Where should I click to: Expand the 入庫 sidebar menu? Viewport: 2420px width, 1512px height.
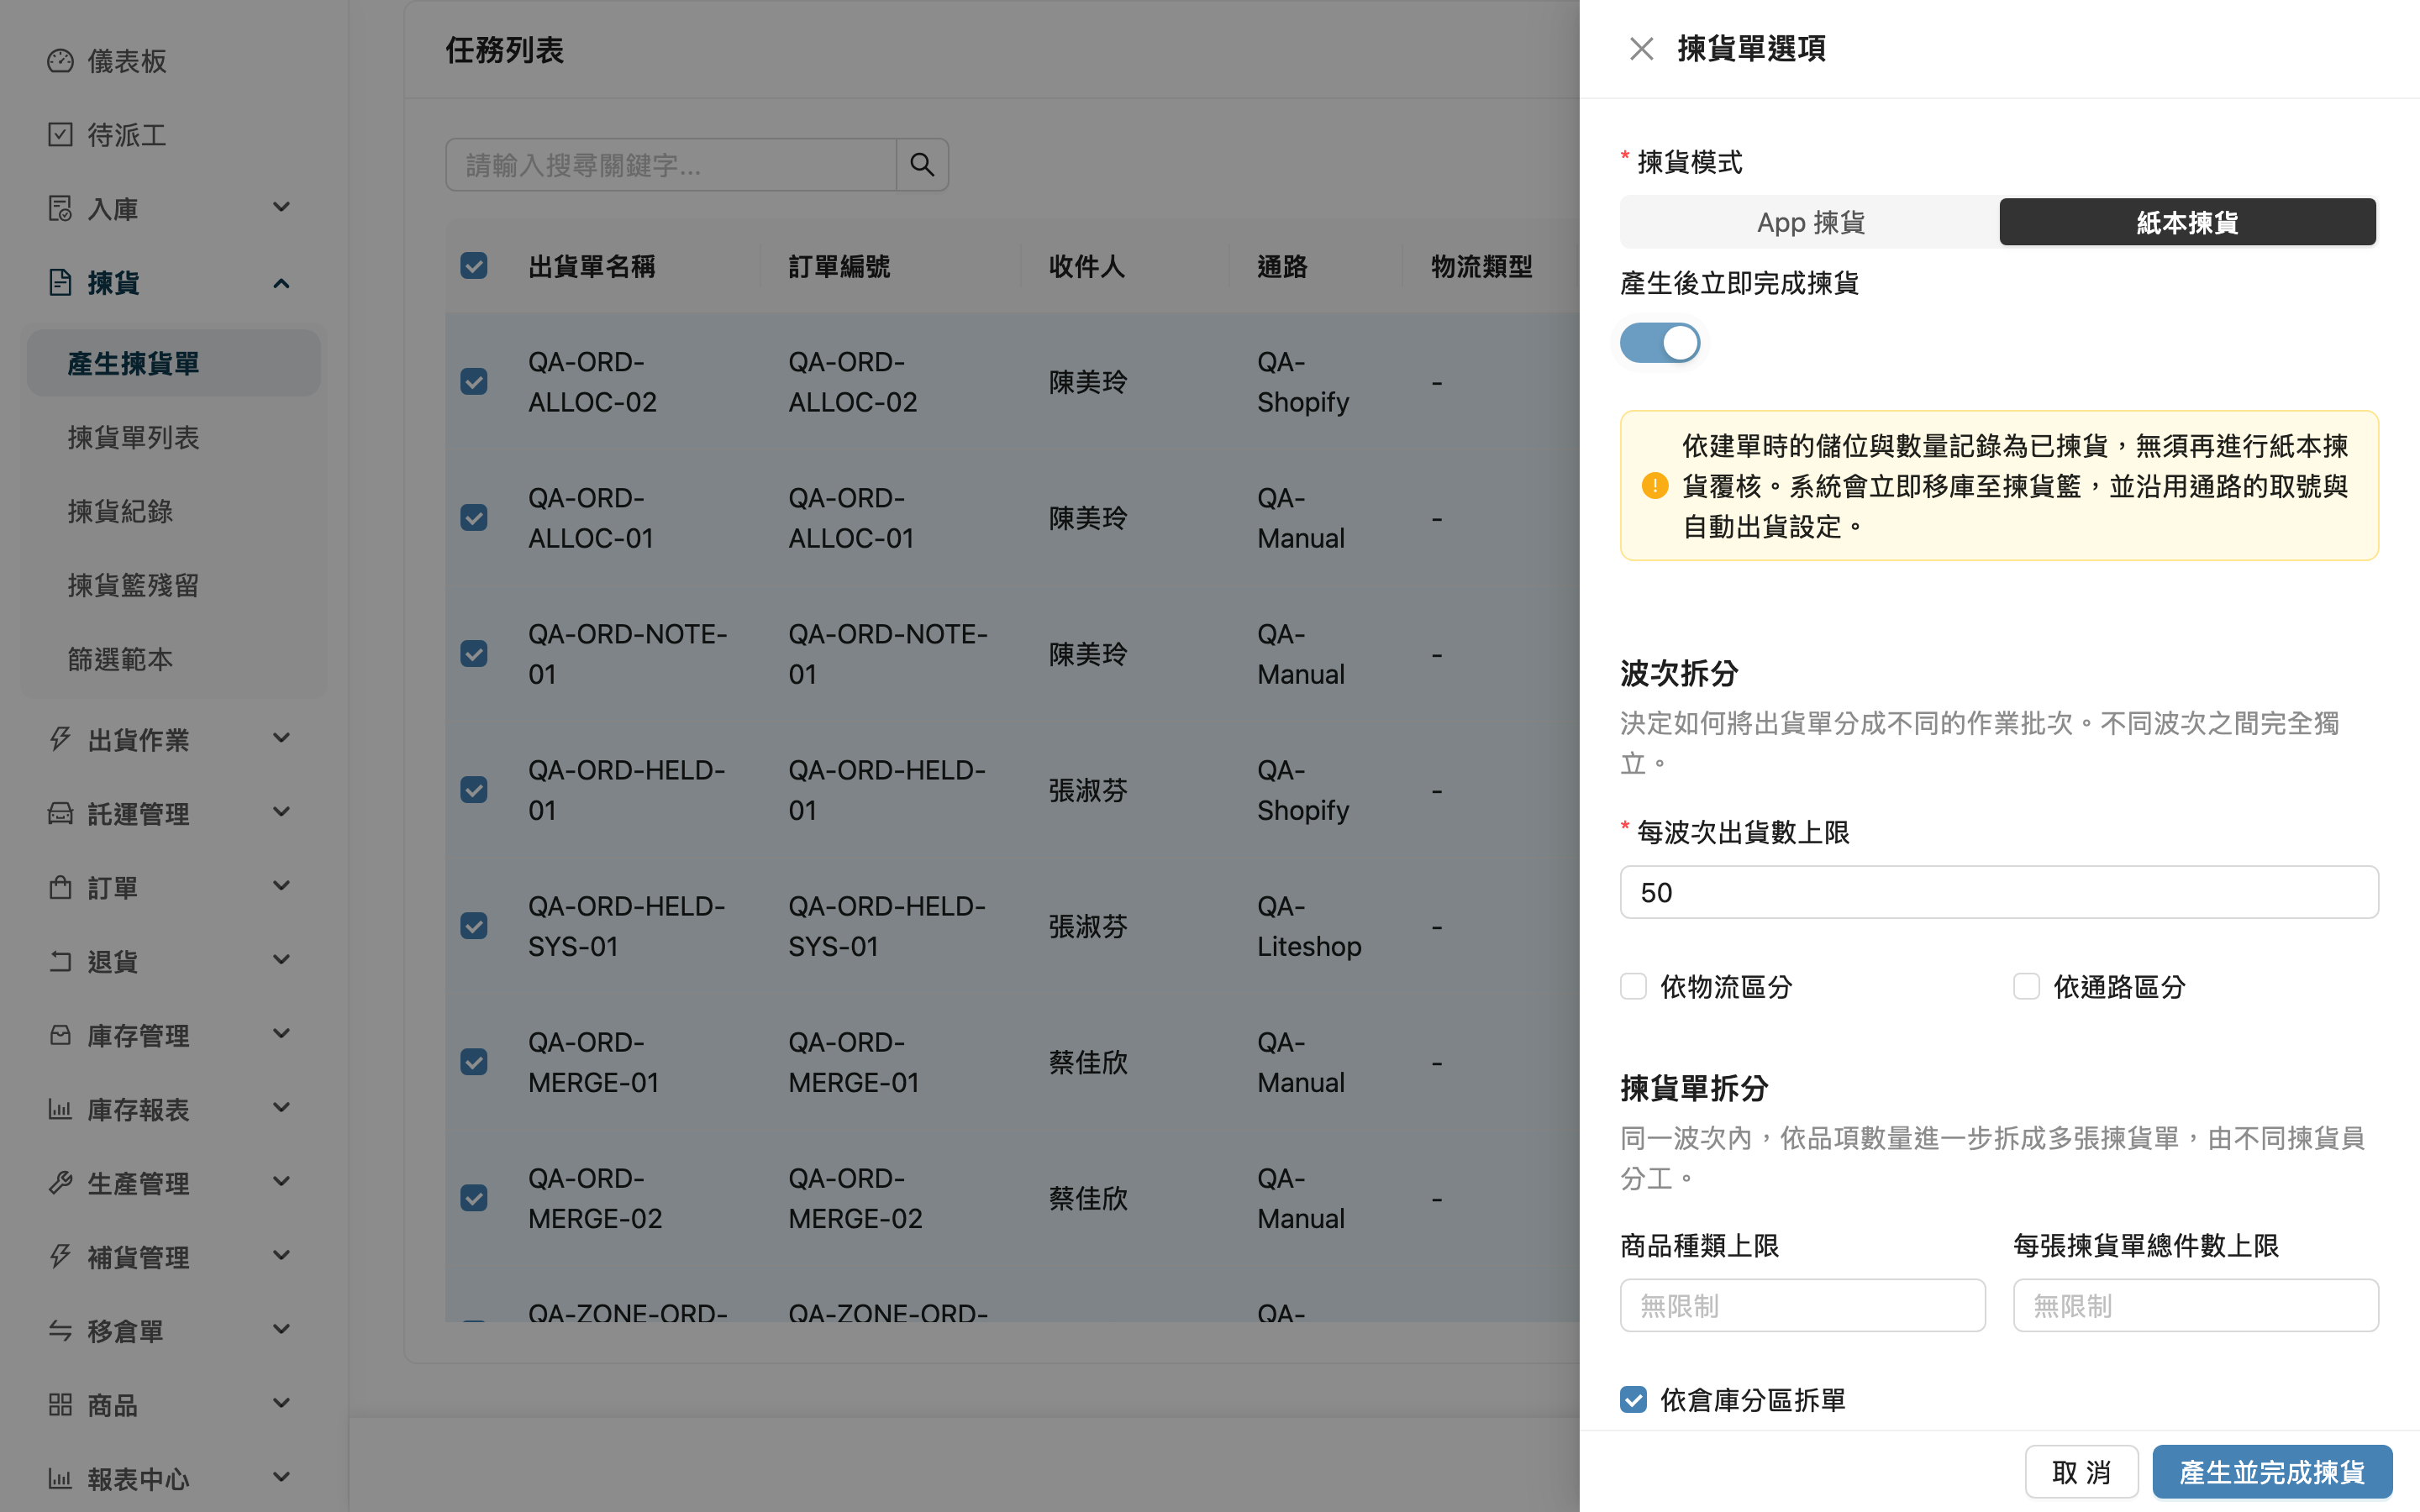pos(170,209)
